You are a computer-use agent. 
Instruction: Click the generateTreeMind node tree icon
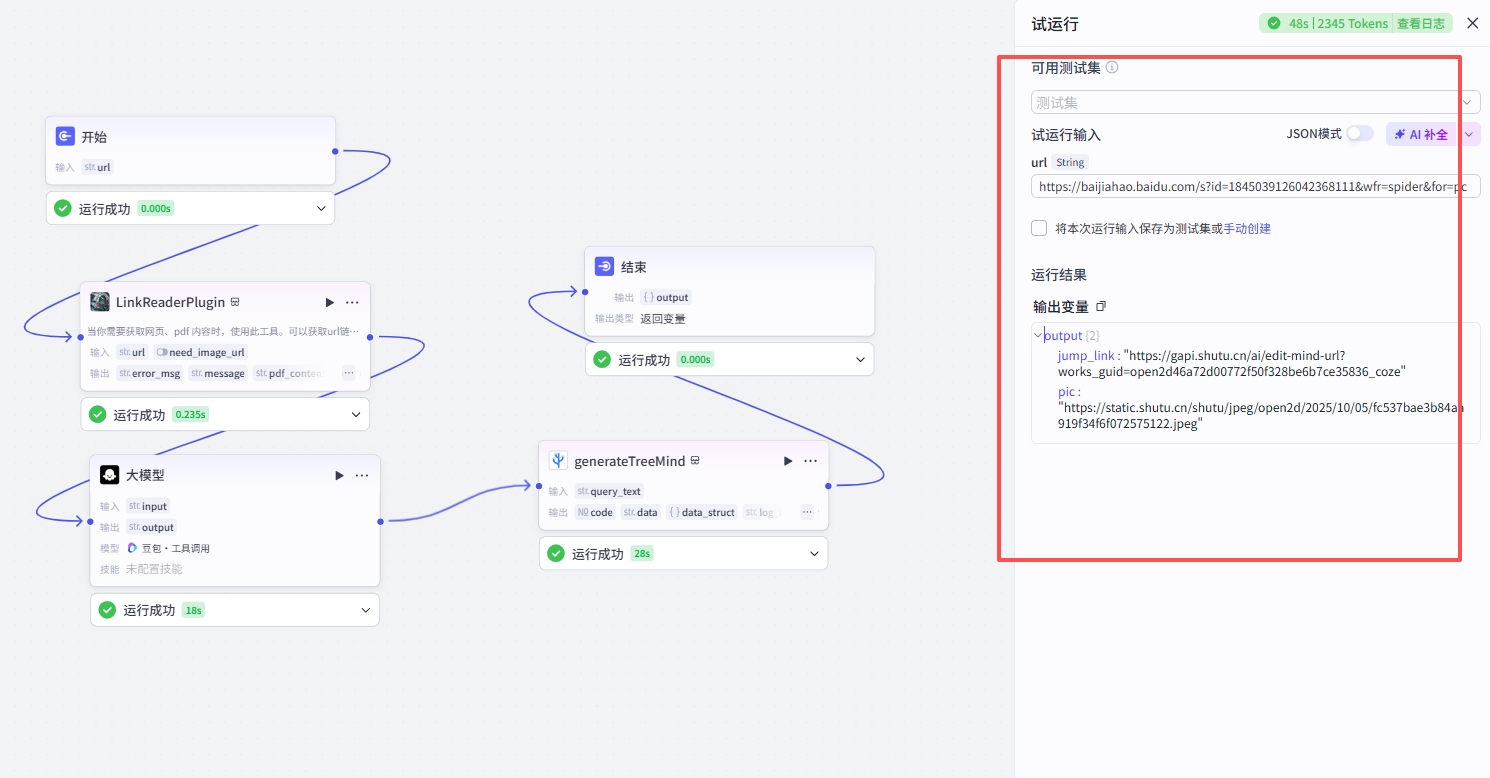(558, 461)
